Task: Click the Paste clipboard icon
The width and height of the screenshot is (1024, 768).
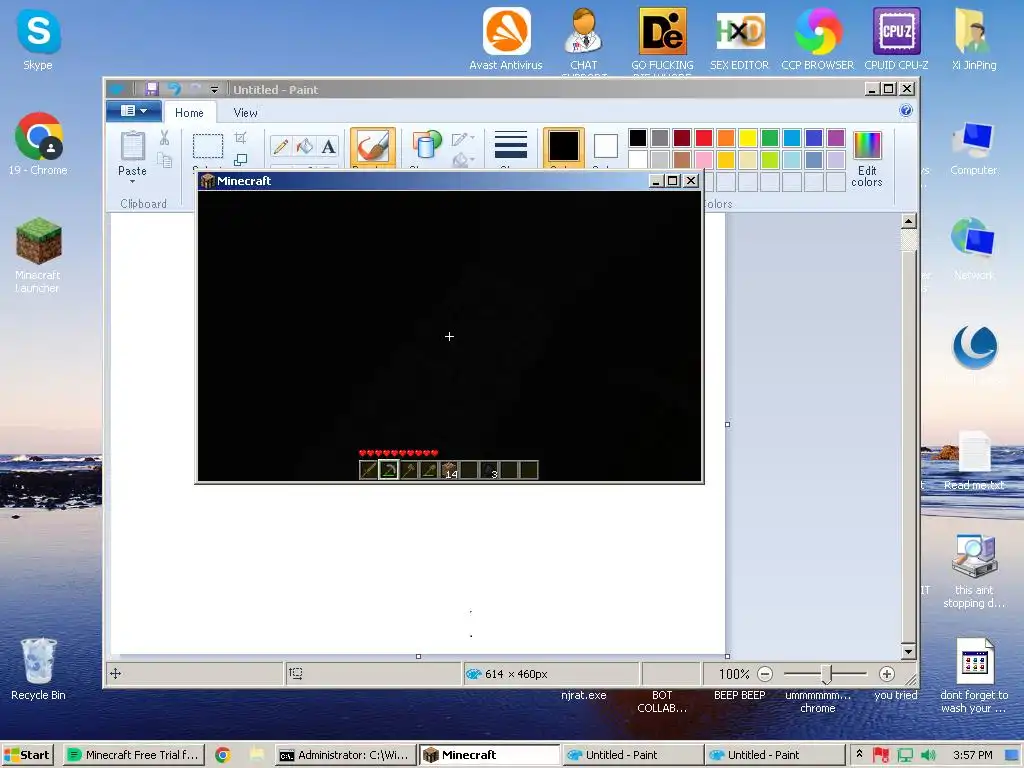Action: click(x=133, y=145)
